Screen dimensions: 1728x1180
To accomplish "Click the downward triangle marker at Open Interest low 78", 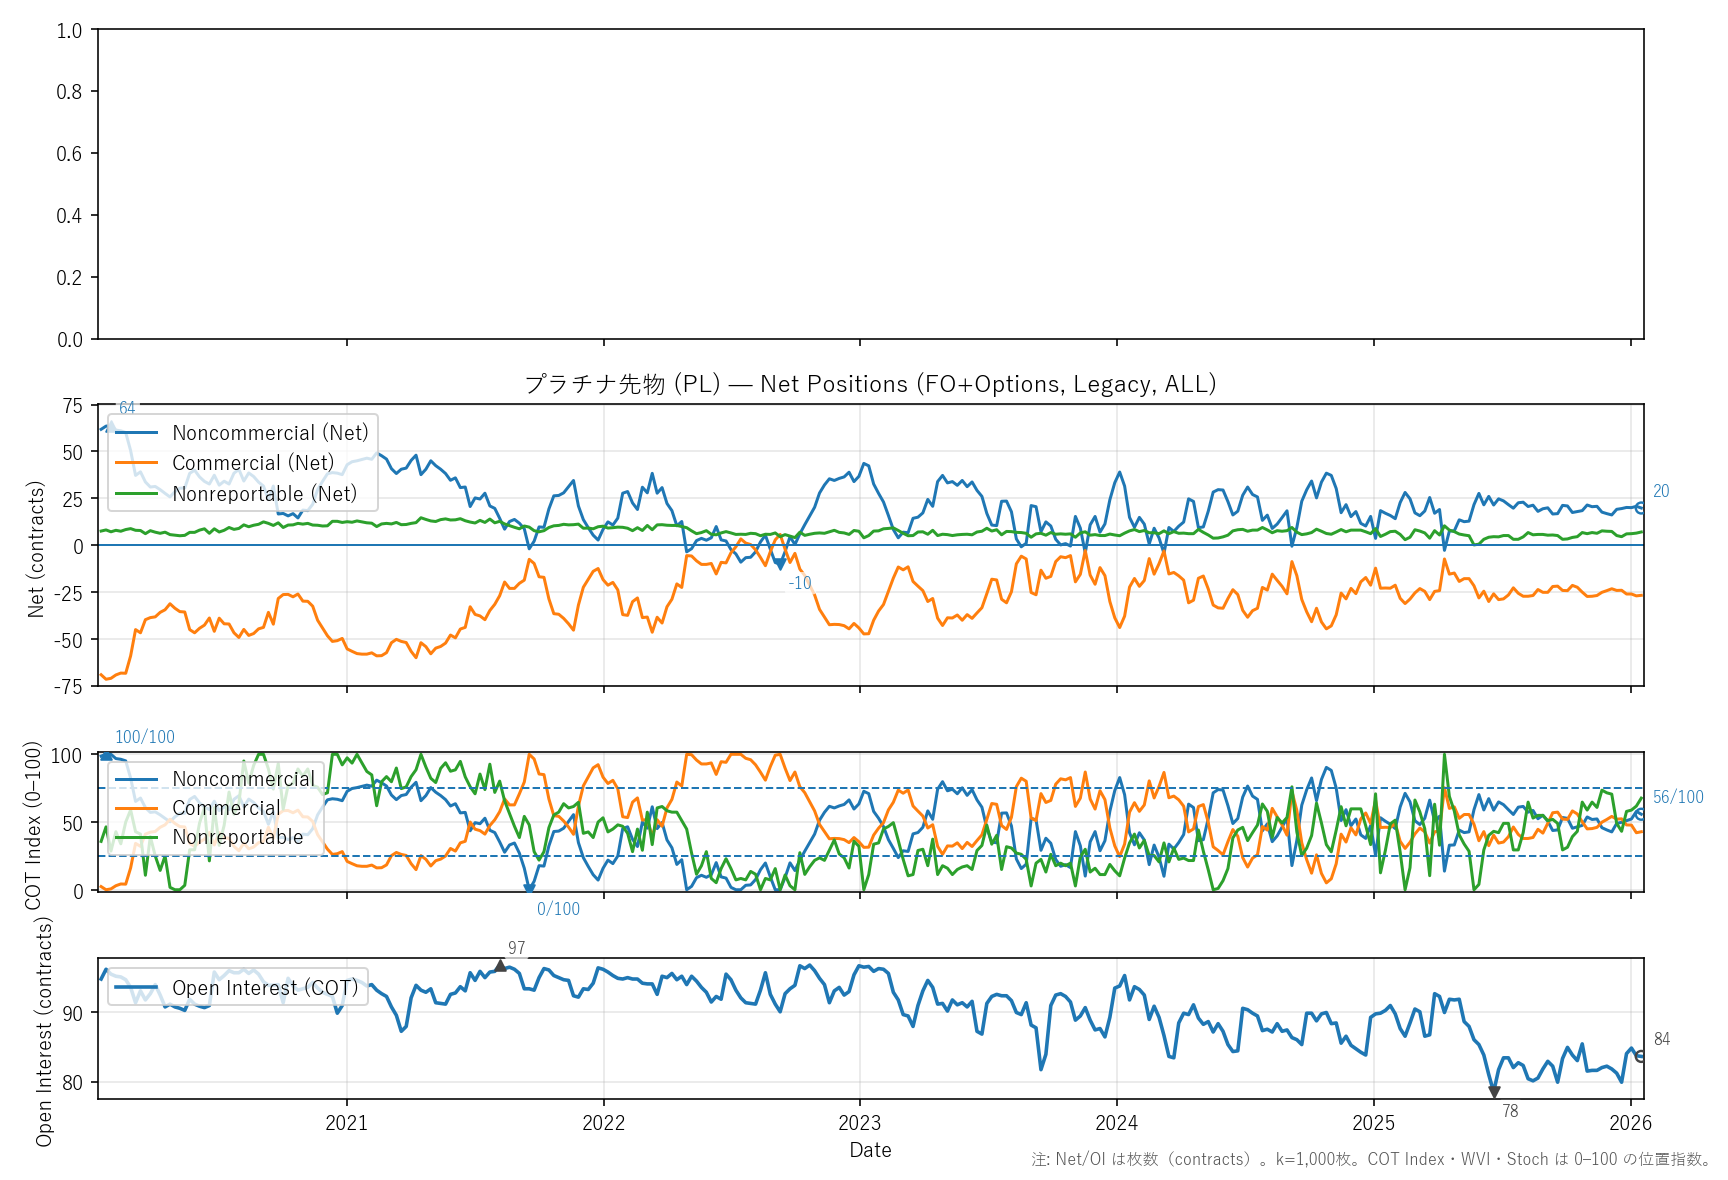I will (x=1494, y=1092).
